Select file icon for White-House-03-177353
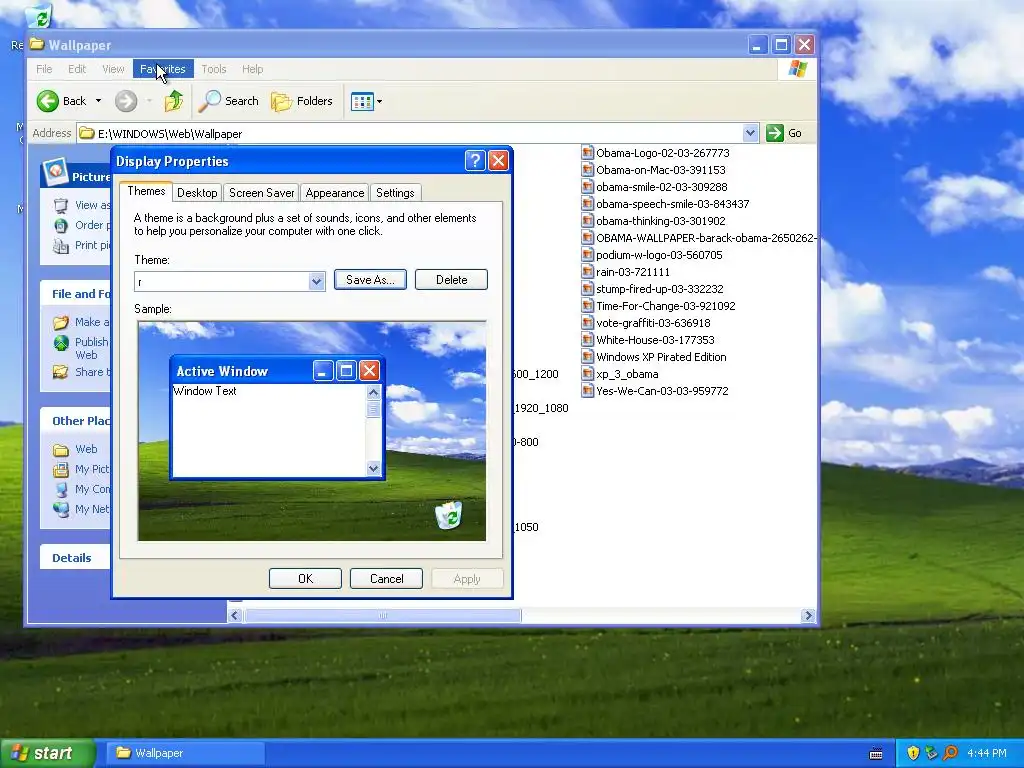The image size is (1024, 768). coord(587,340)
